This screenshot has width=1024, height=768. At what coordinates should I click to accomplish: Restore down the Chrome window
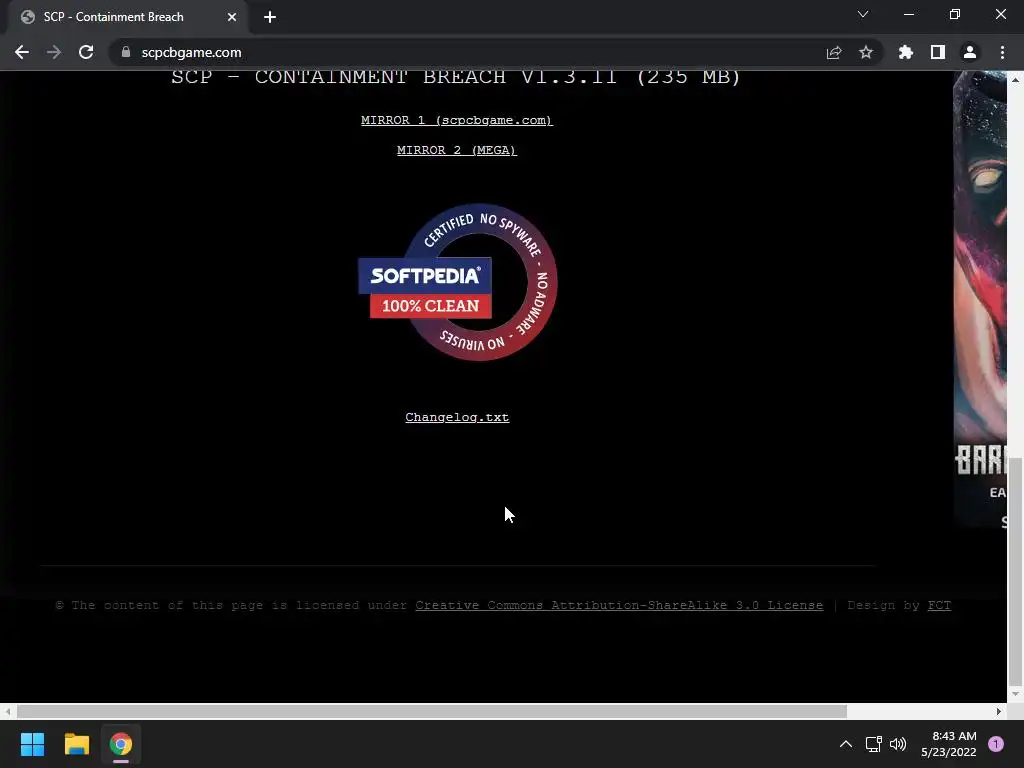[x=955, y=14]
